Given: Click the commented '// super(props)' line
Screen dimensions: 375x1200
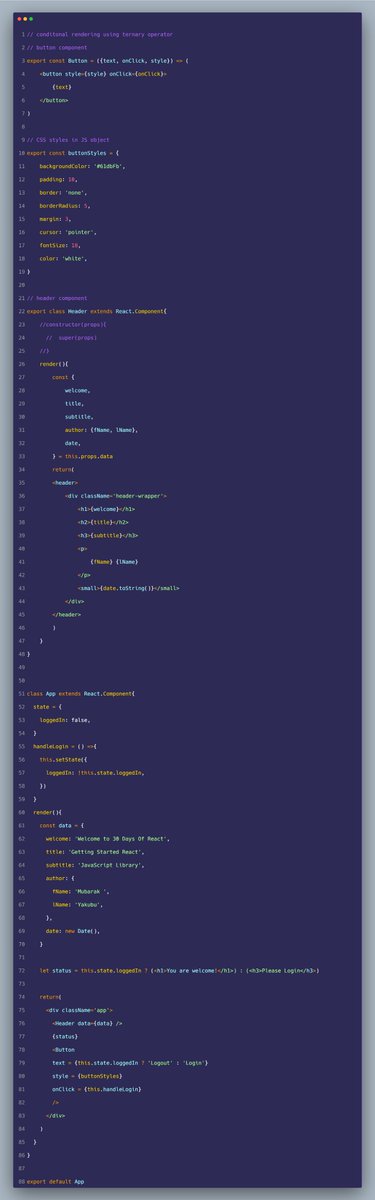Looking at the screenshot, I should pos(68,337).
